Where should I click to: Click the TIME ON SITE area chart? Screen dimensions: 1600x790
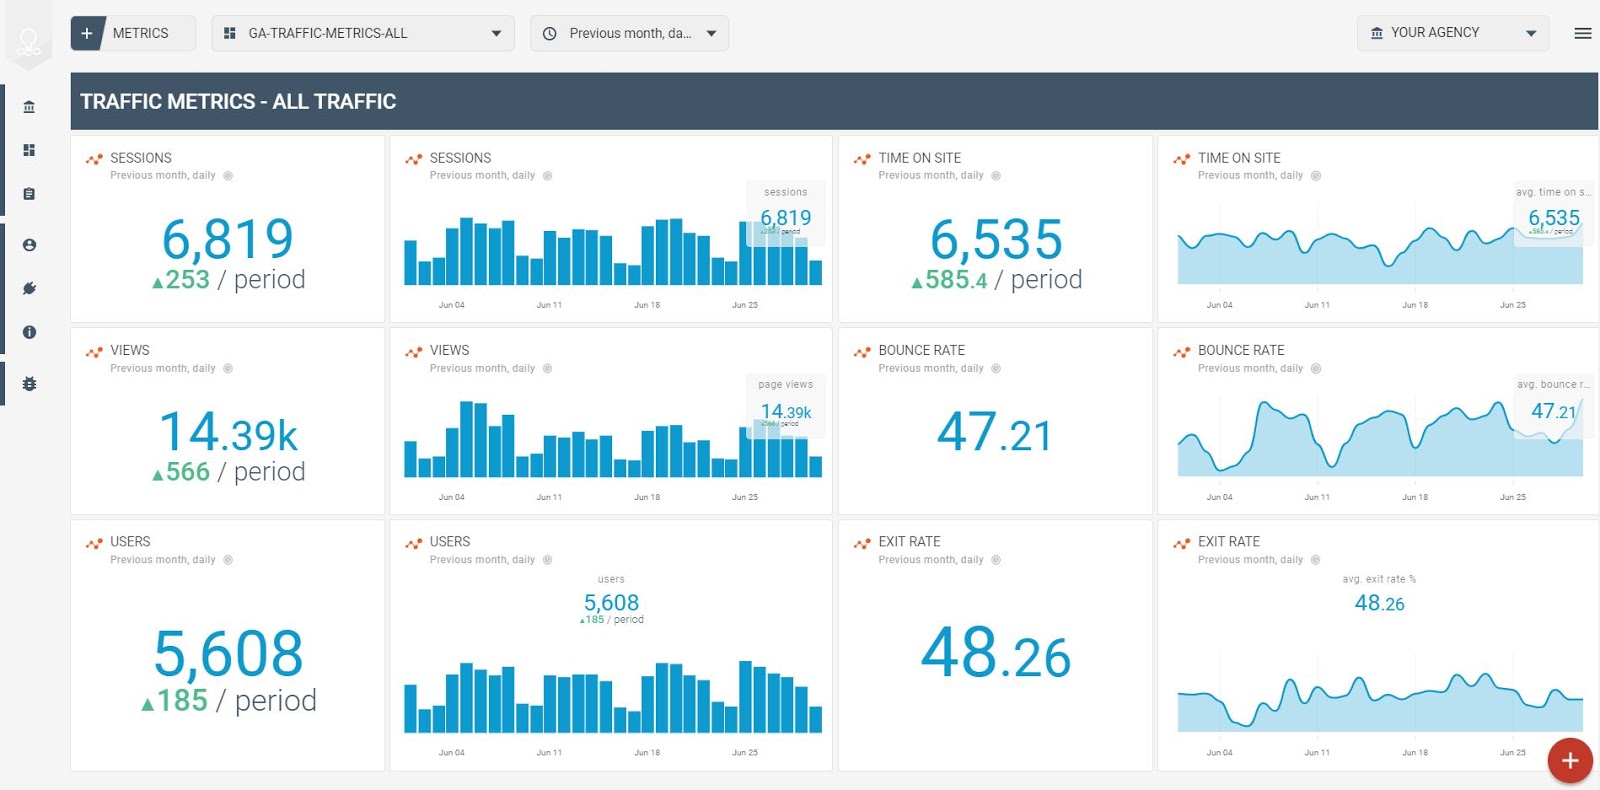pos(1380,255)
